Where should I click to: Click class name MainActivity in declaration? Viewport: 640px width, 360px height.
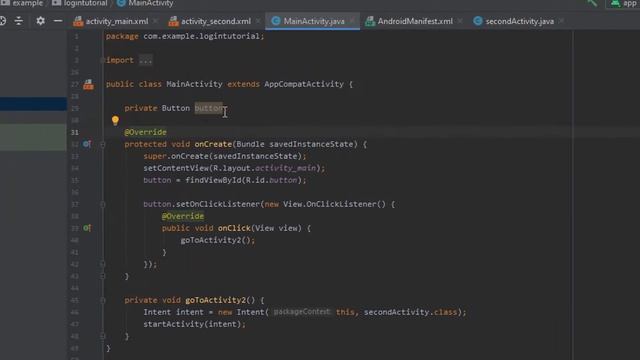point(194,84)
